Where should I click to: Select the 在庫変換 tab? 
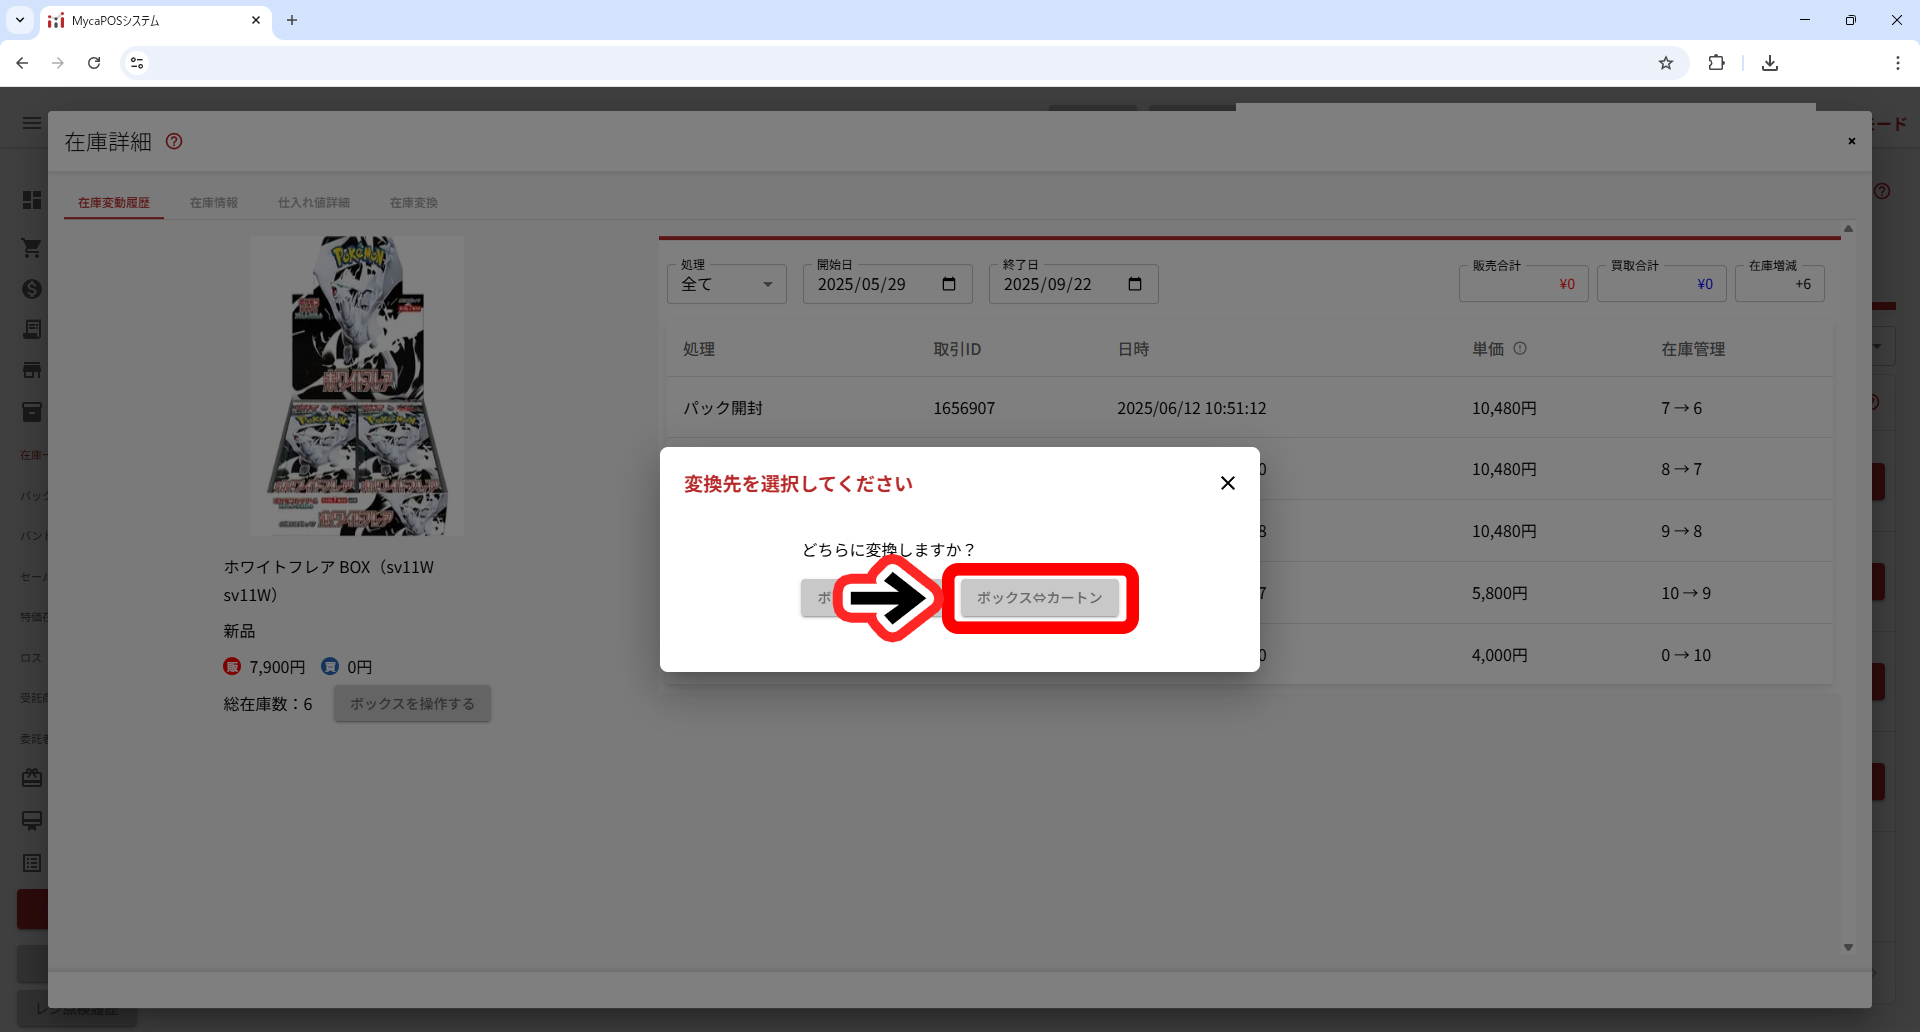coord(414,203)
